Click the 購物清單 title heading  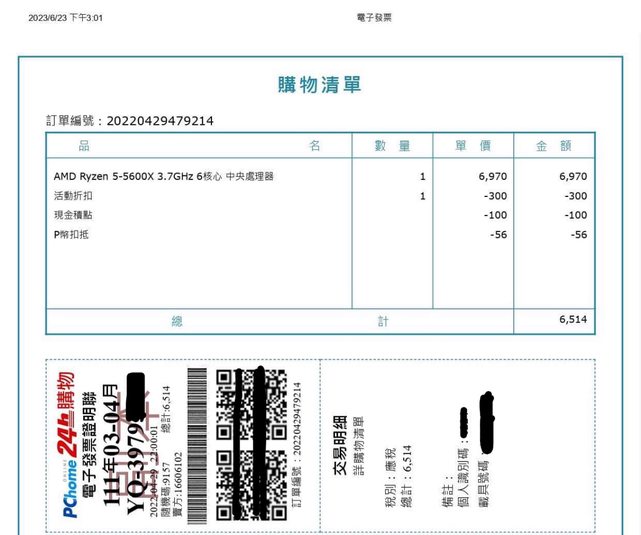point(320,85)
